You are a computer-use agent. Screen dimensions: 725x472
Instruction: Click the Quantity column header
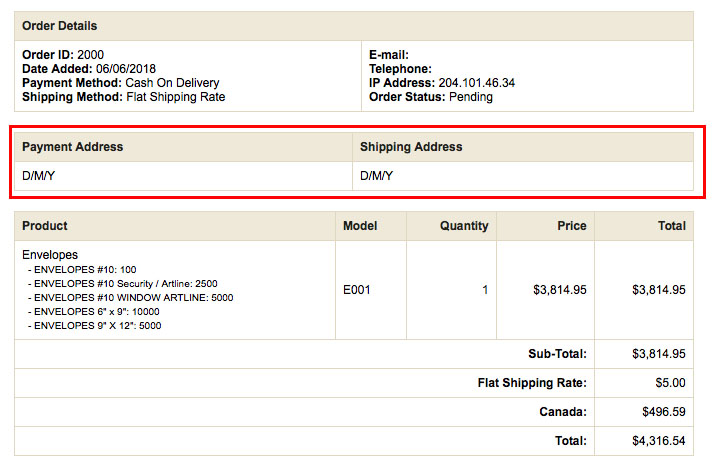coord(464,226)
